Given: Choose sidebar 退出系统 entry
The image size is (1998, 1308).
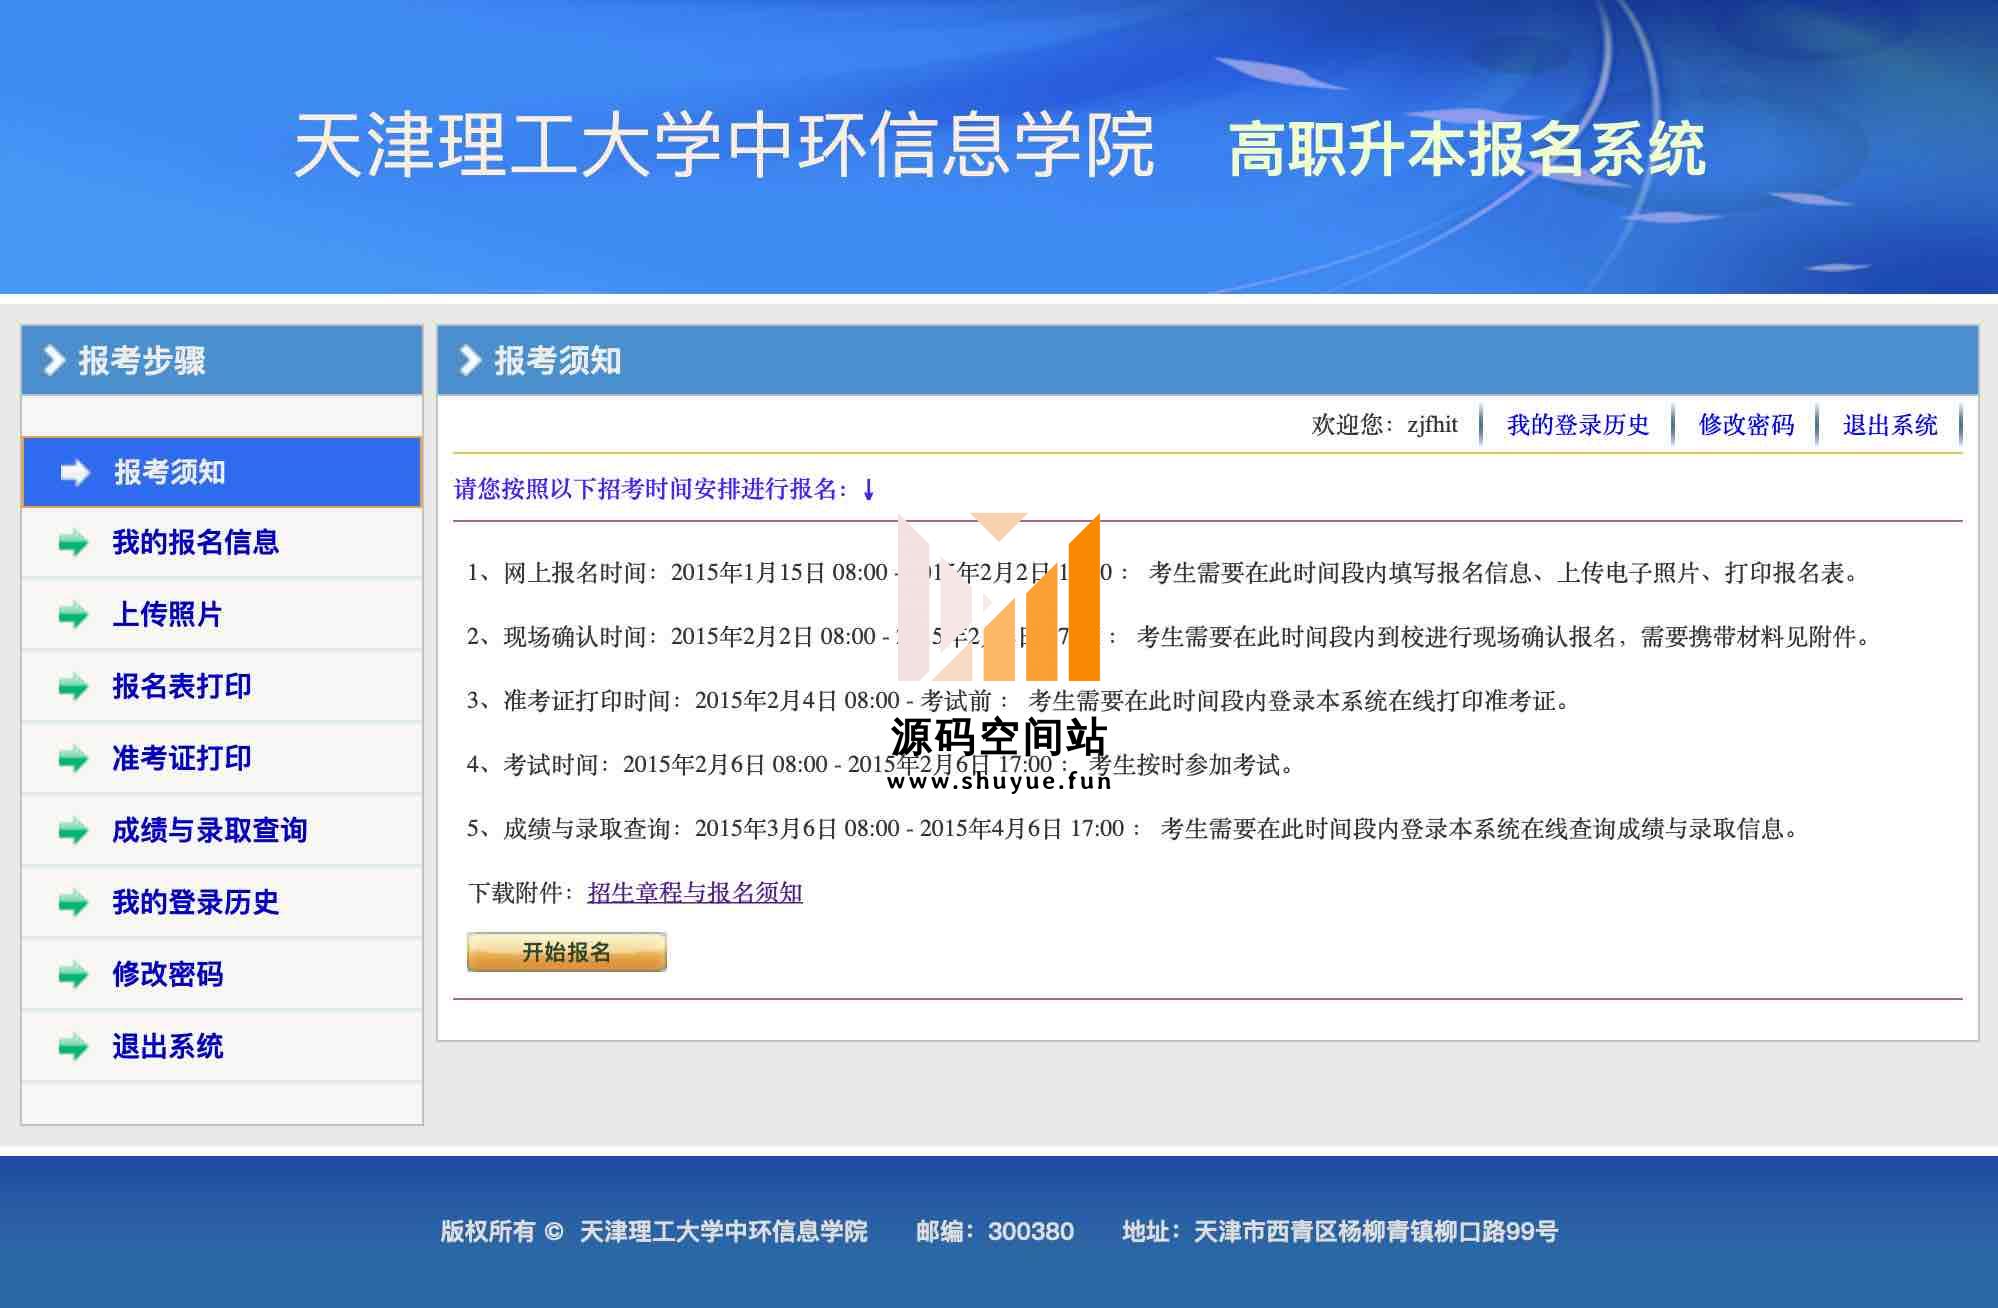Looking at the screenshot, I should [222, 1047].
